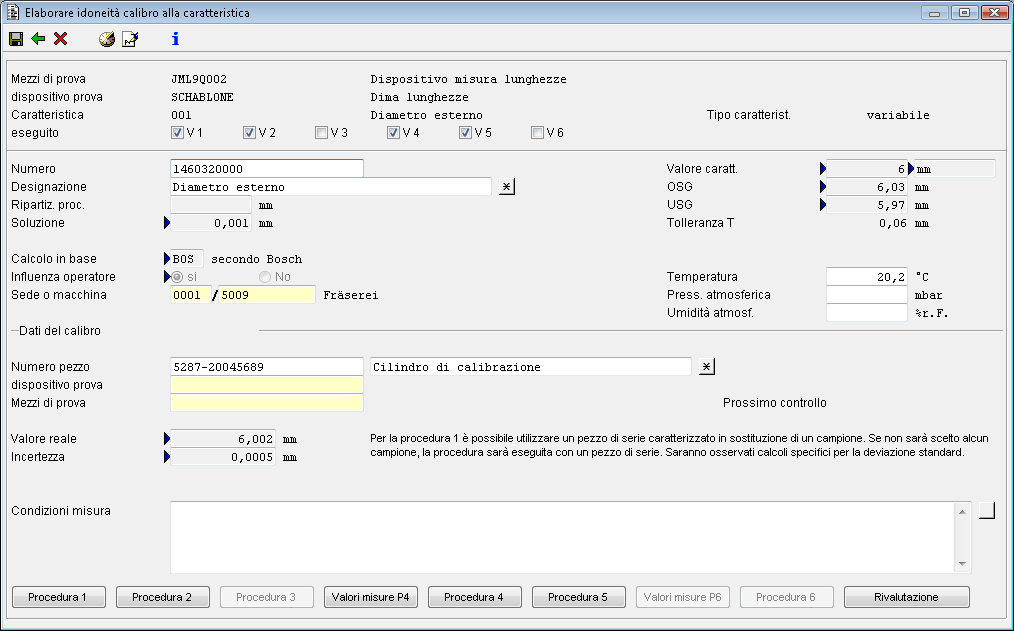
Task: Select the OSG value field
Action: point(867,187)
